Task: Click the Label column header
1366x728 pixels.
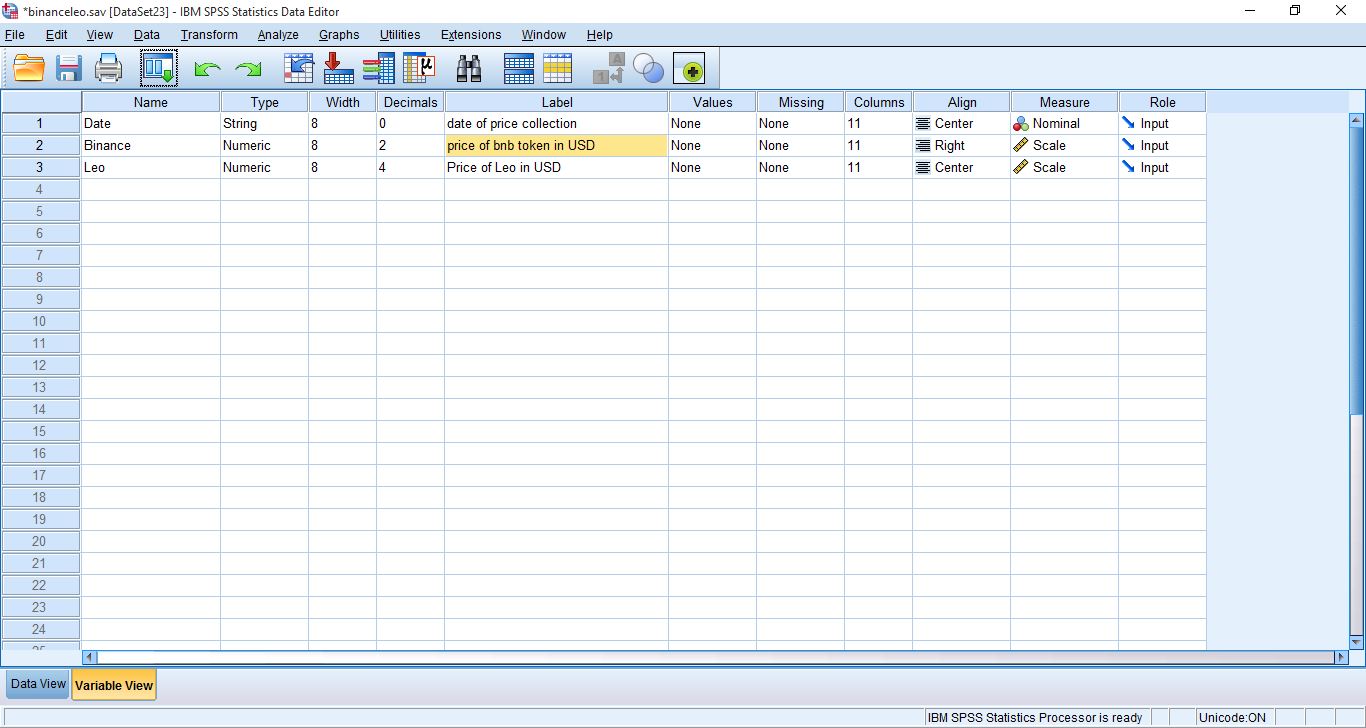Action: point(557,102)
